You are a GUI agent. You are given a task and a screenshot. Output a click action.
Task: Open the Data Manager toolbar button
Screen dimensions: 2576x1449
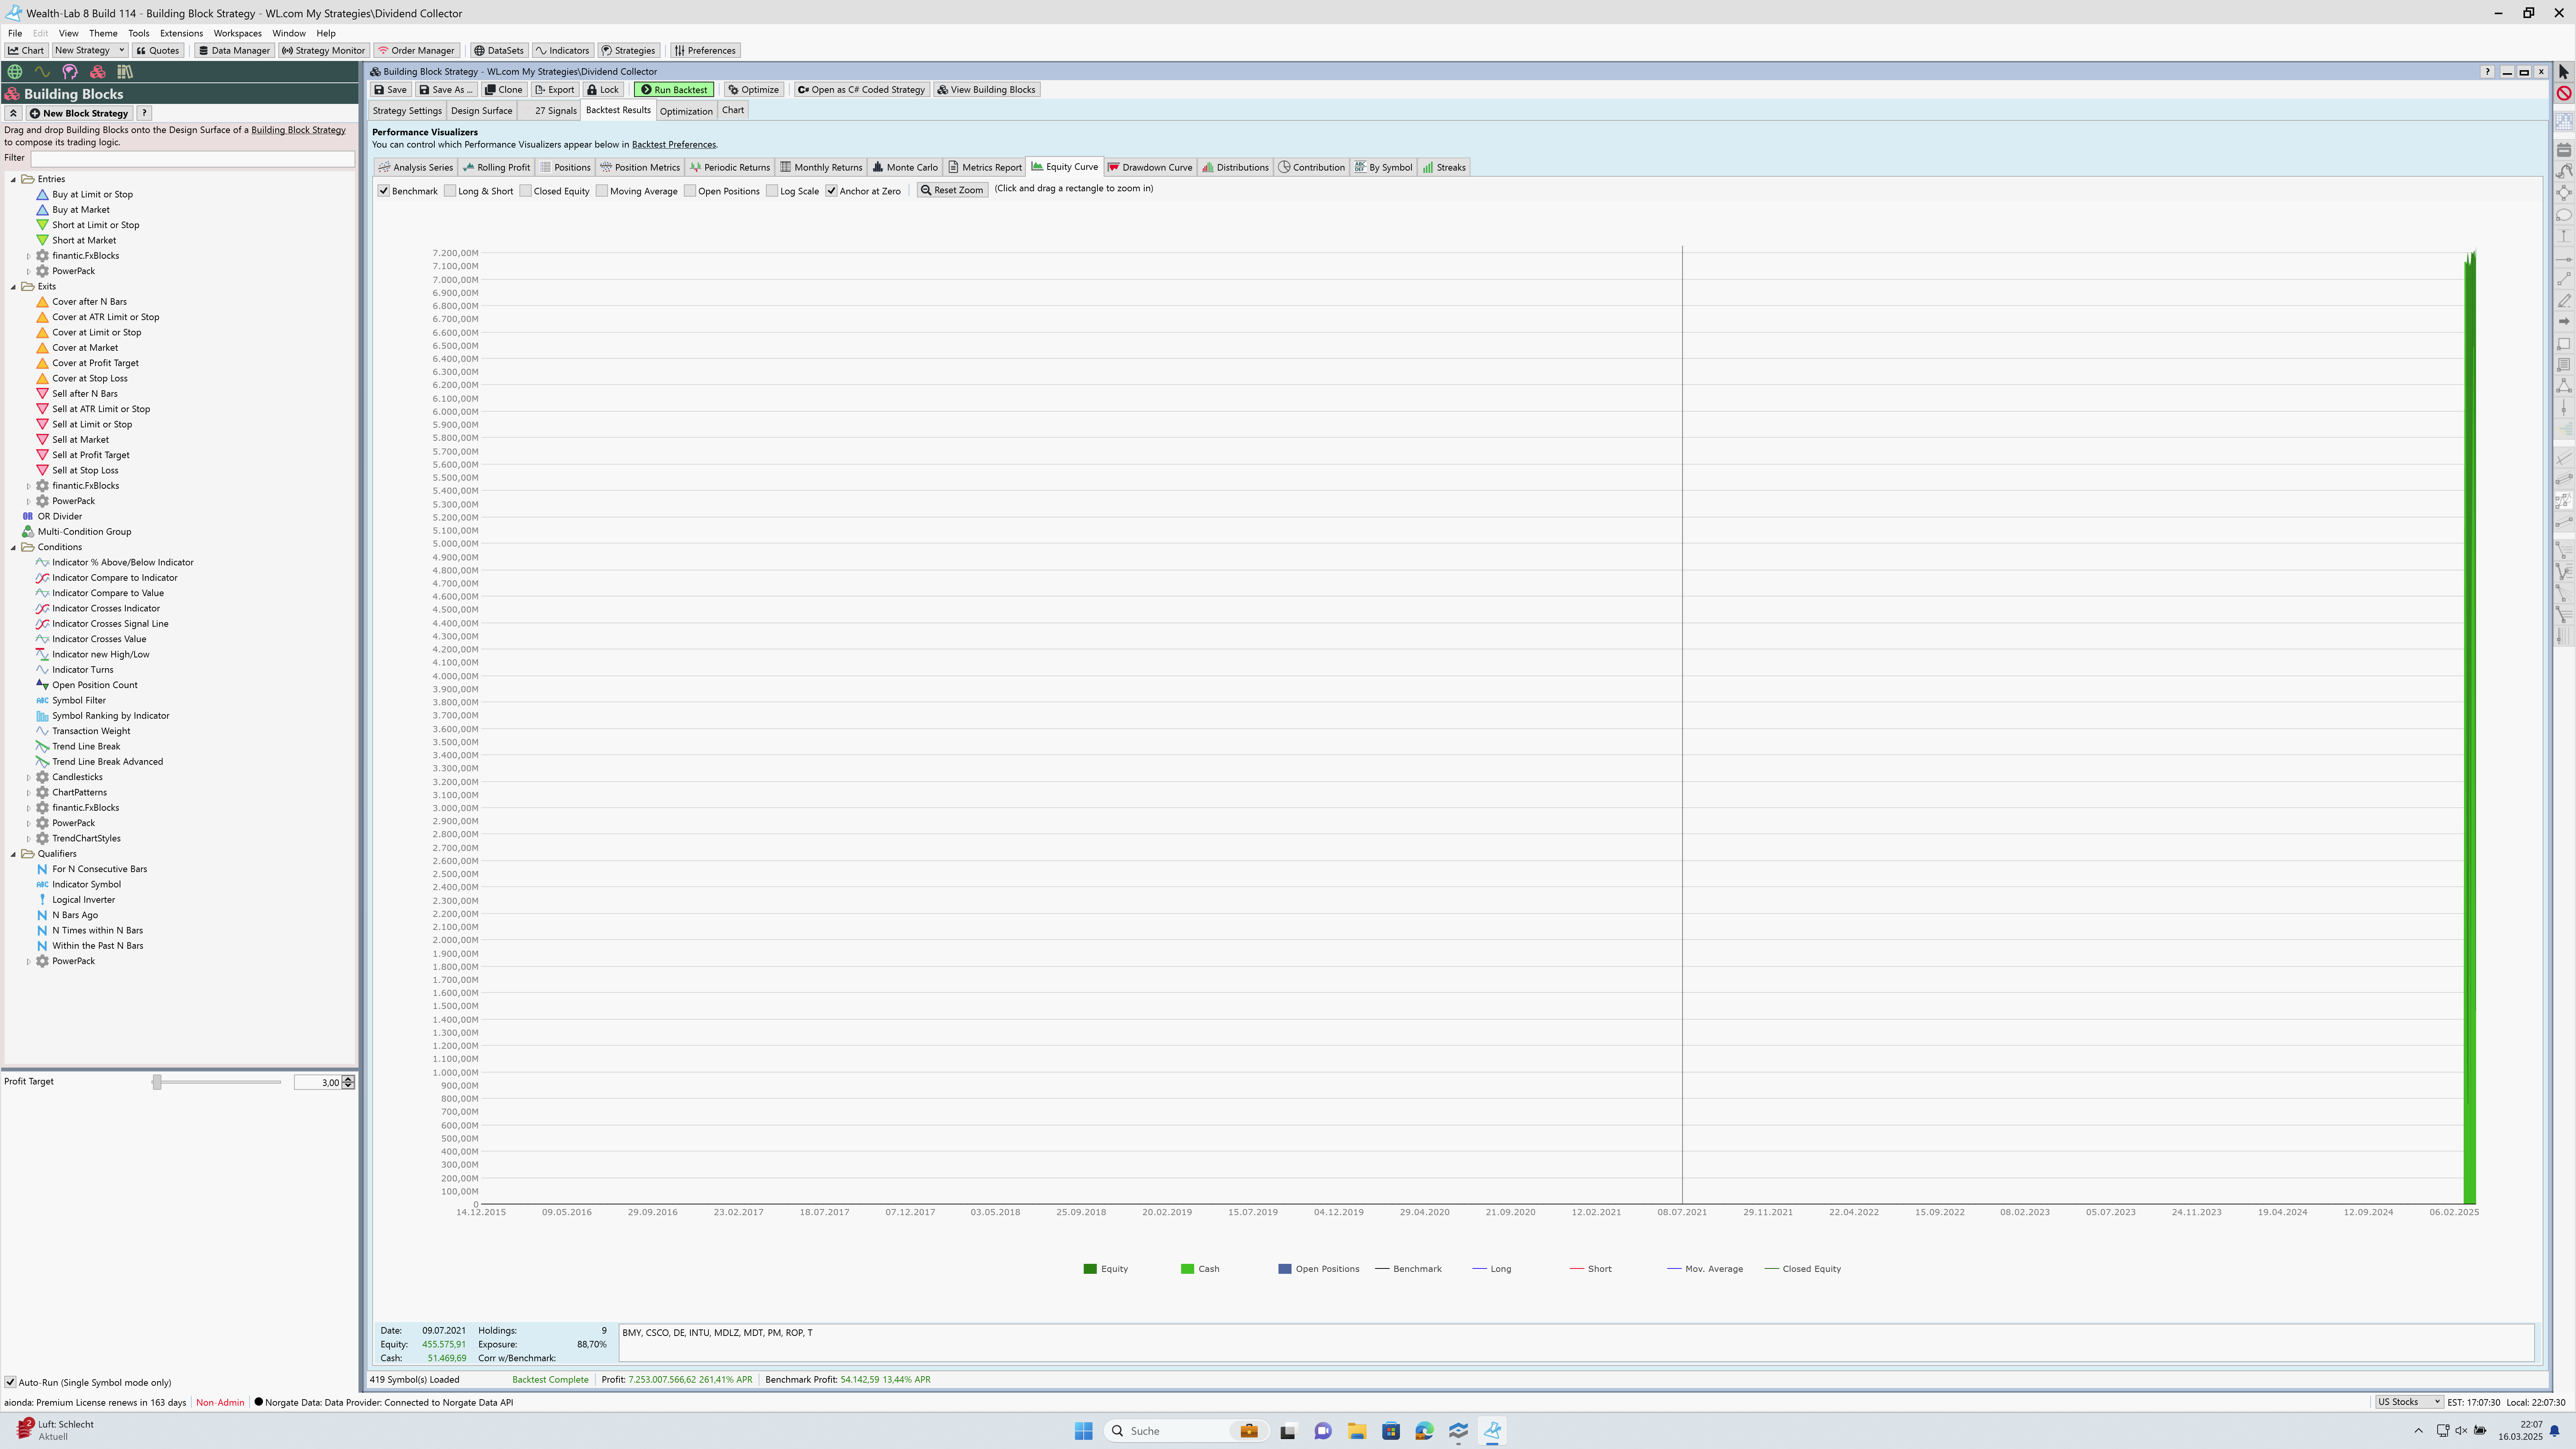tap(234, 50)
